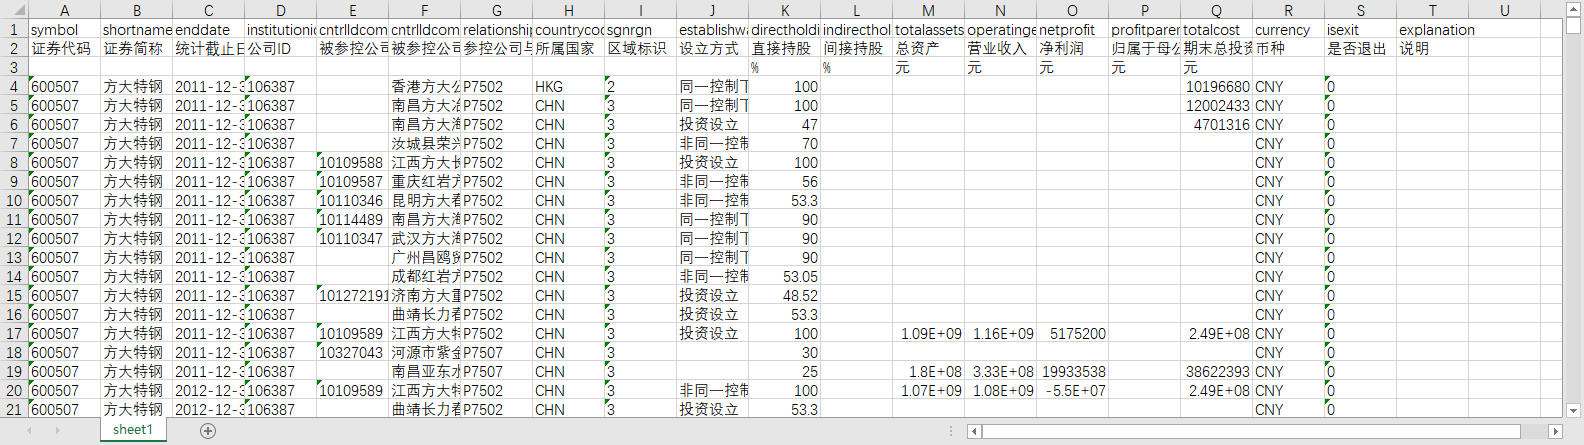Go to next sheet tab arrow

click(x=57, y=431)
